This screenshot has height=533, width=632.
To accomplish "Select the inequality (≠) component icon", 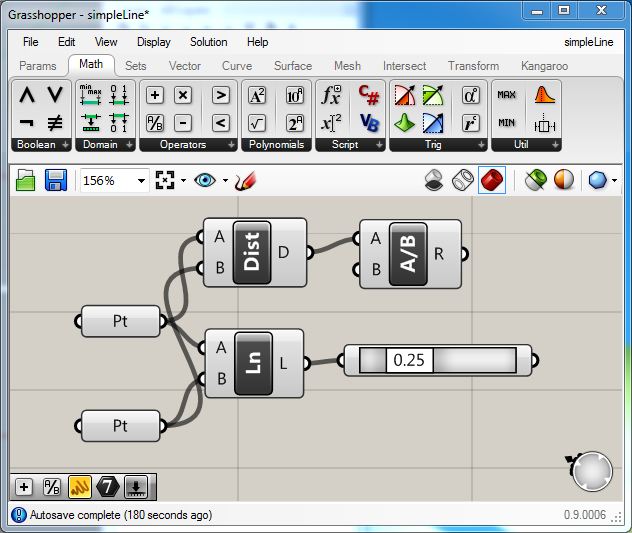I will 55,123.
